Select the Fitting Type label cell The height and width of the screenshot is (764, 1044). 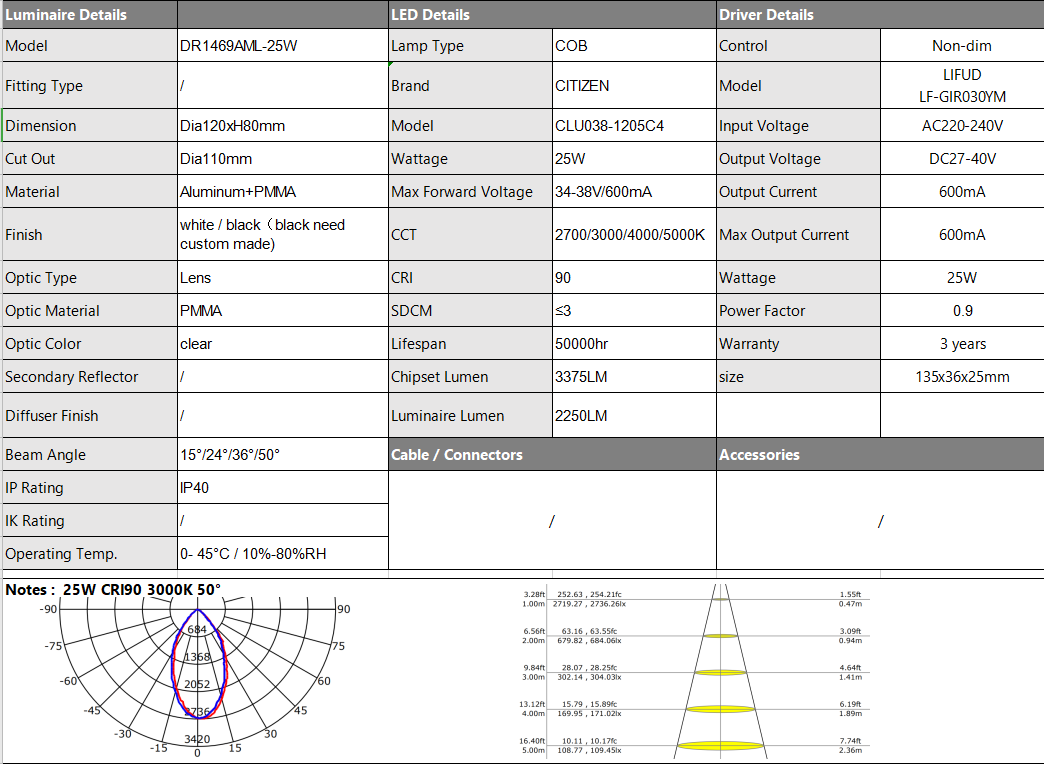click(x=90, y=85)
